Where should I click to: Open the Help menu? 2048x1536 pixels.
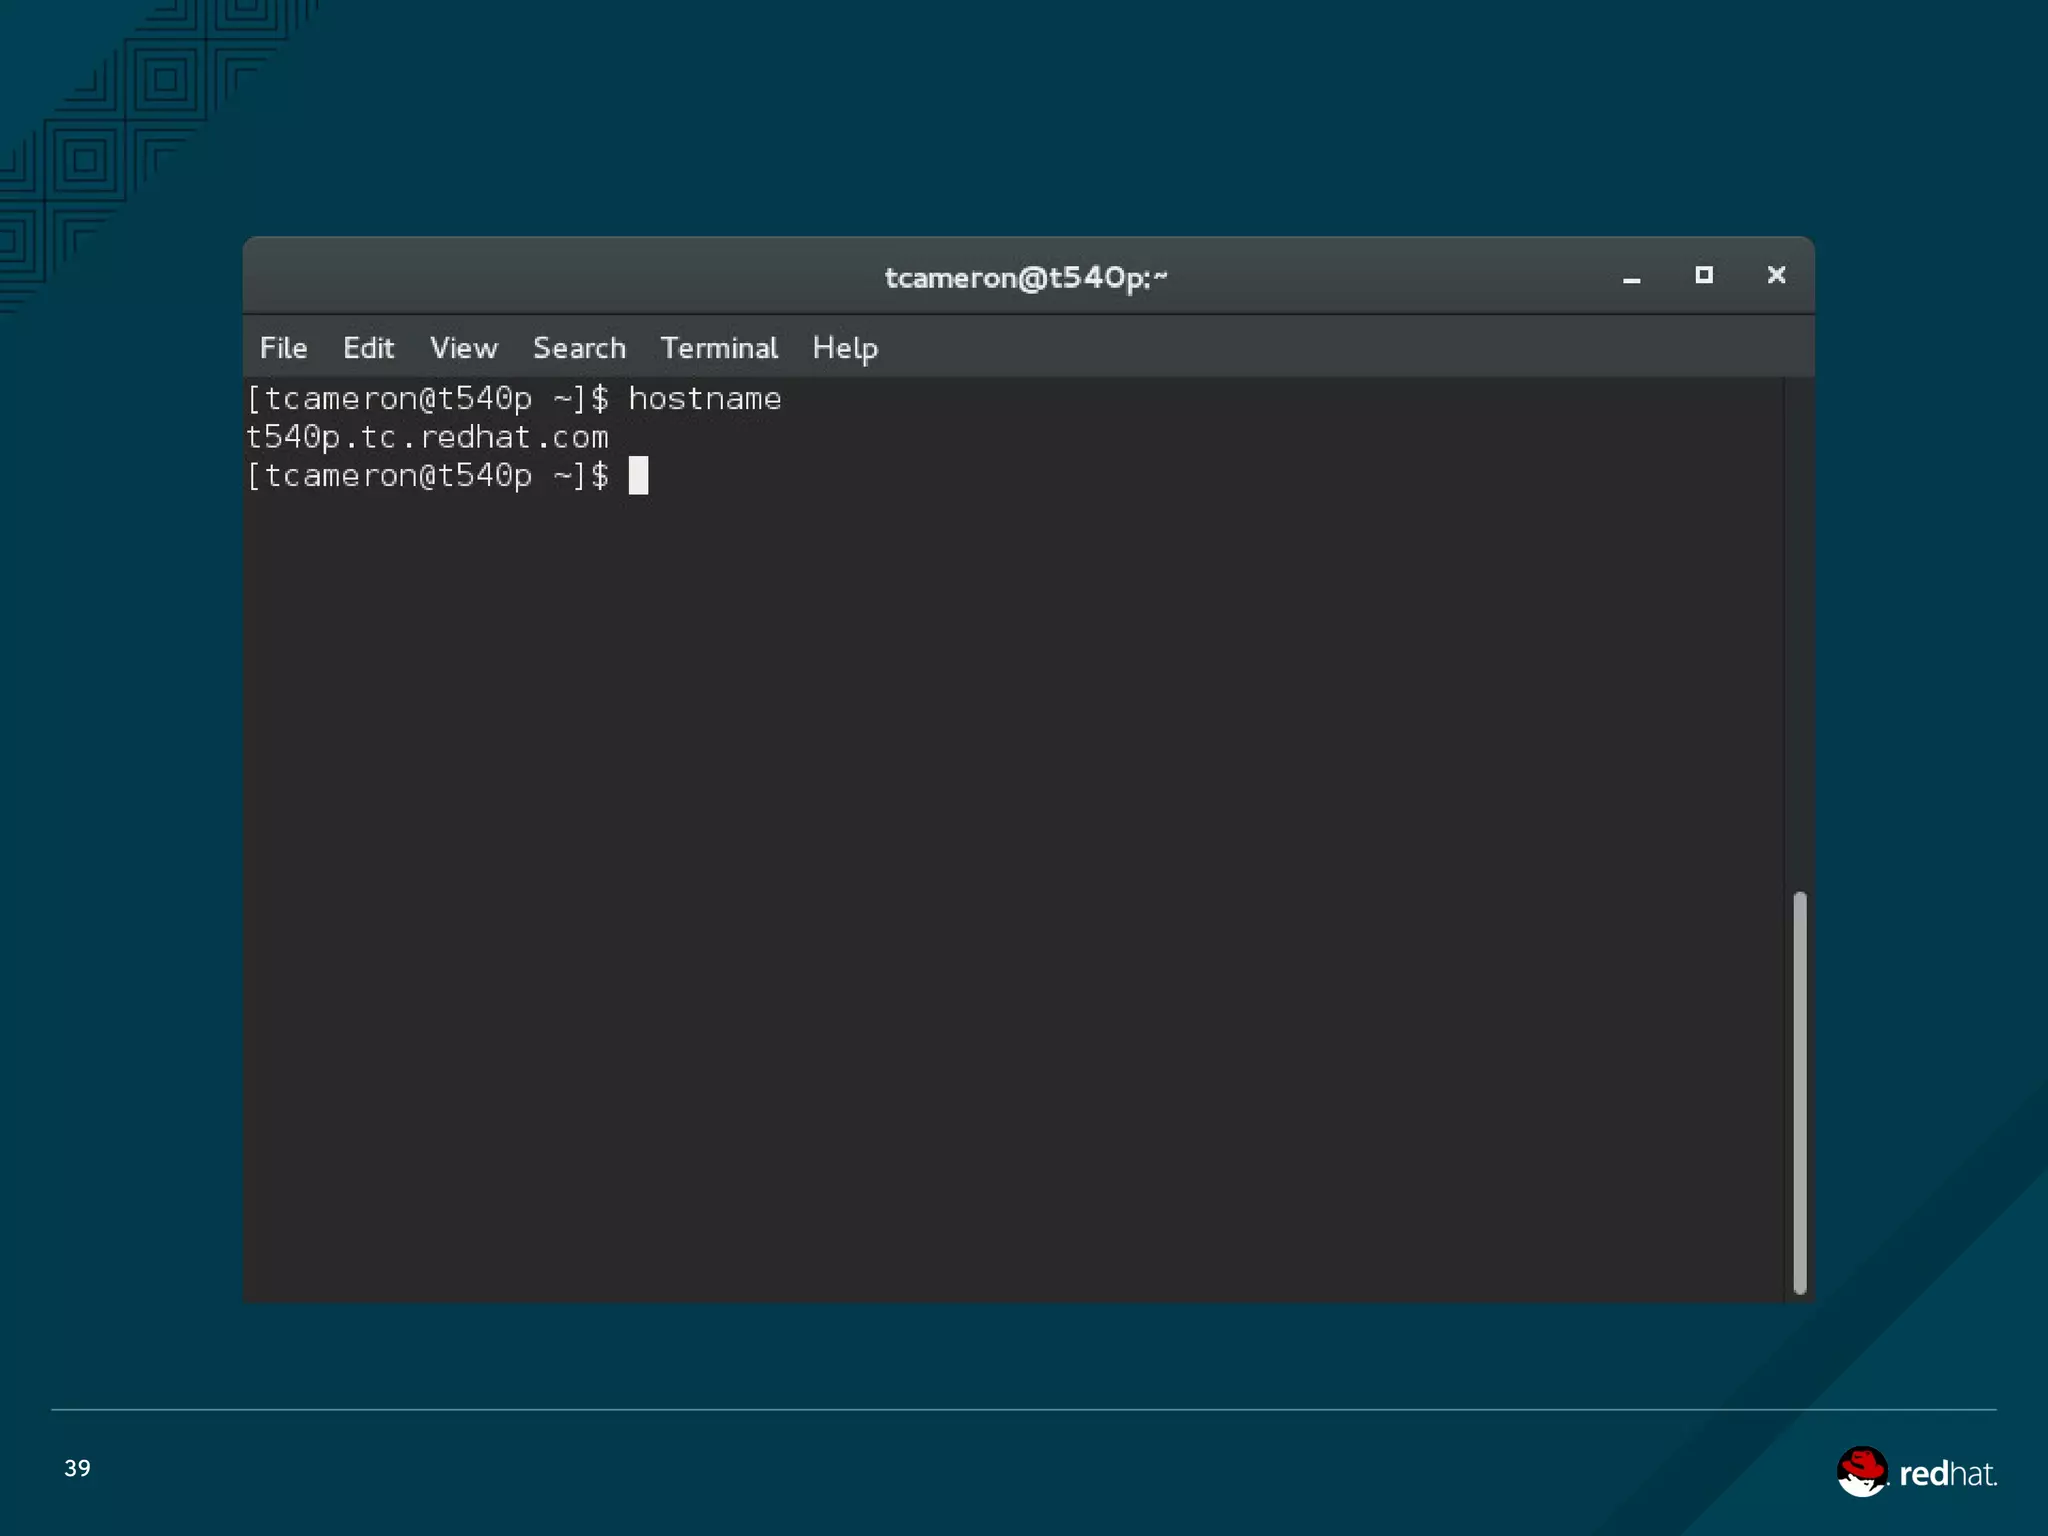[845, 348]
